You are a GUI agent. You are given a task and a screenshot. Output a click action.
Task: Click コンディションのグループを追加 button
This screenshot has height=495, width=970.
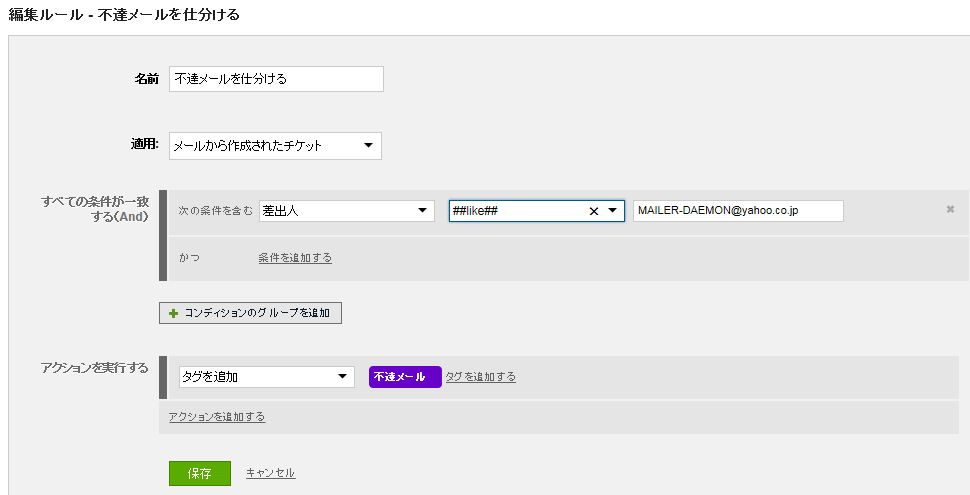click(251, 313)
